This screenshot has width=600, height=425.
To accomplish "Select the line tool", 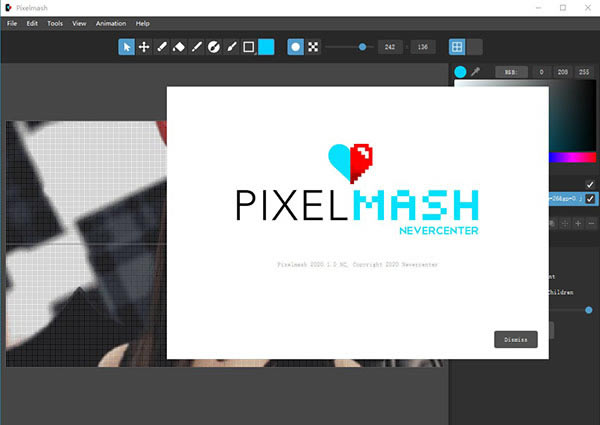I will click(196, 47).
